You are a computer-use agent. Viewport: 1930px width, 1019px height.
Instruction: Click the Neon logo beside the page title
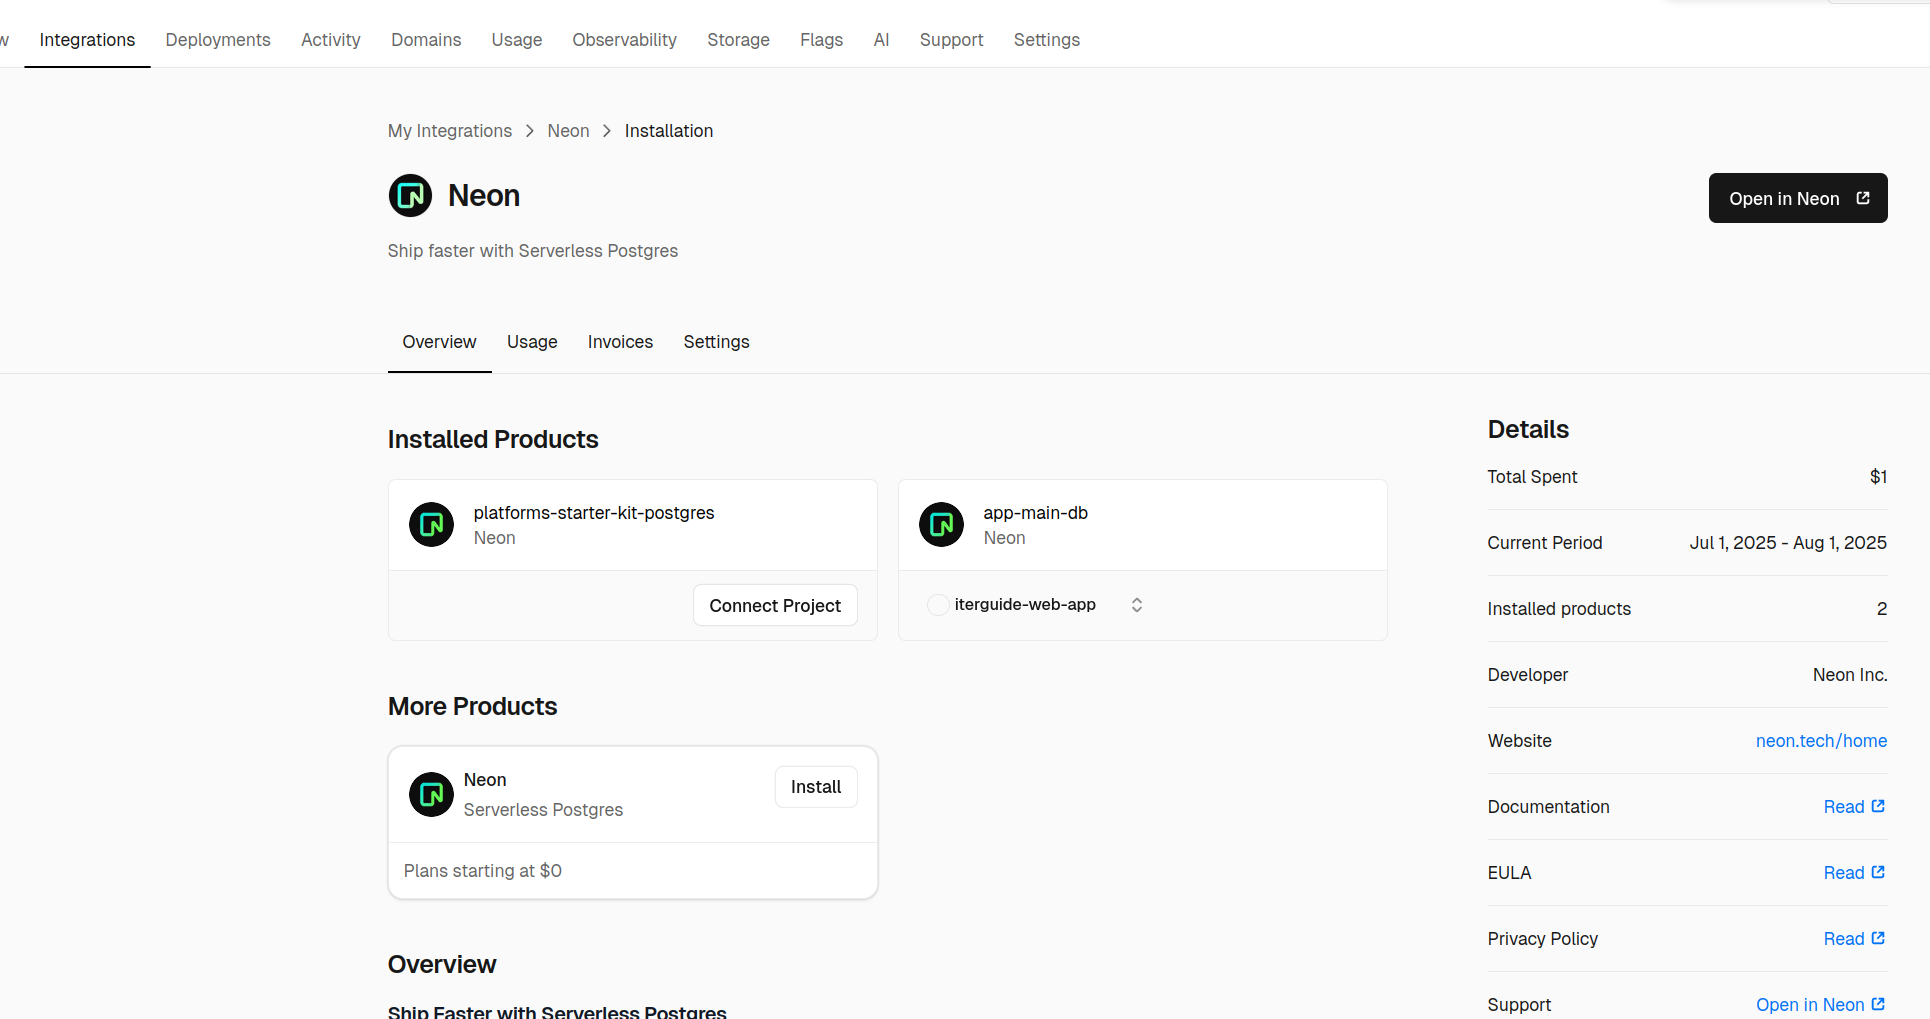[x=410, y=196]
